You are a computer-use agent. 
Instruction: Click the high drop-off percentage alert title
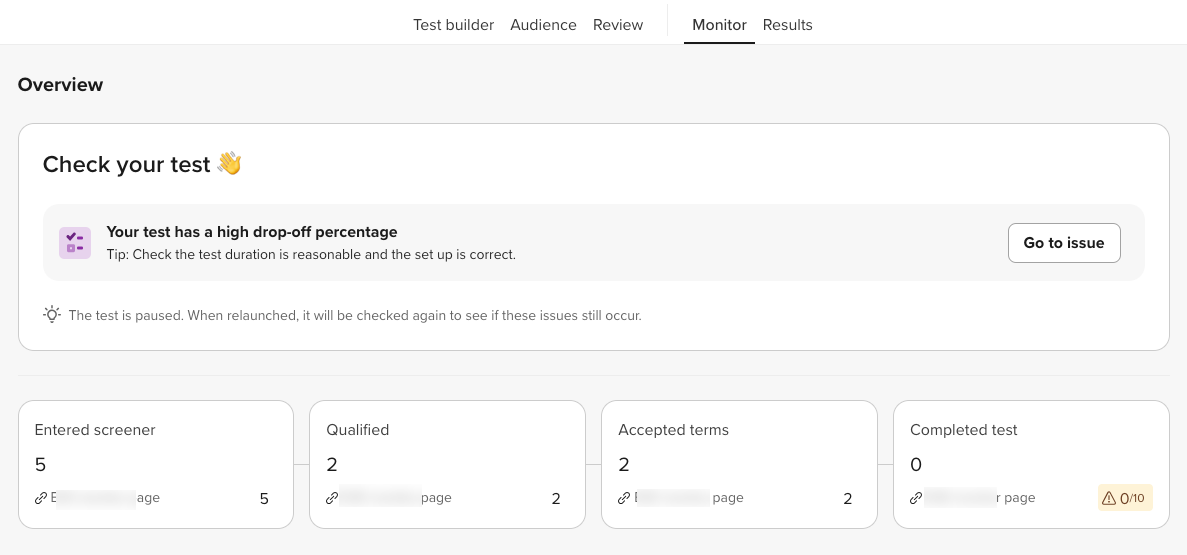coord(252,232)
